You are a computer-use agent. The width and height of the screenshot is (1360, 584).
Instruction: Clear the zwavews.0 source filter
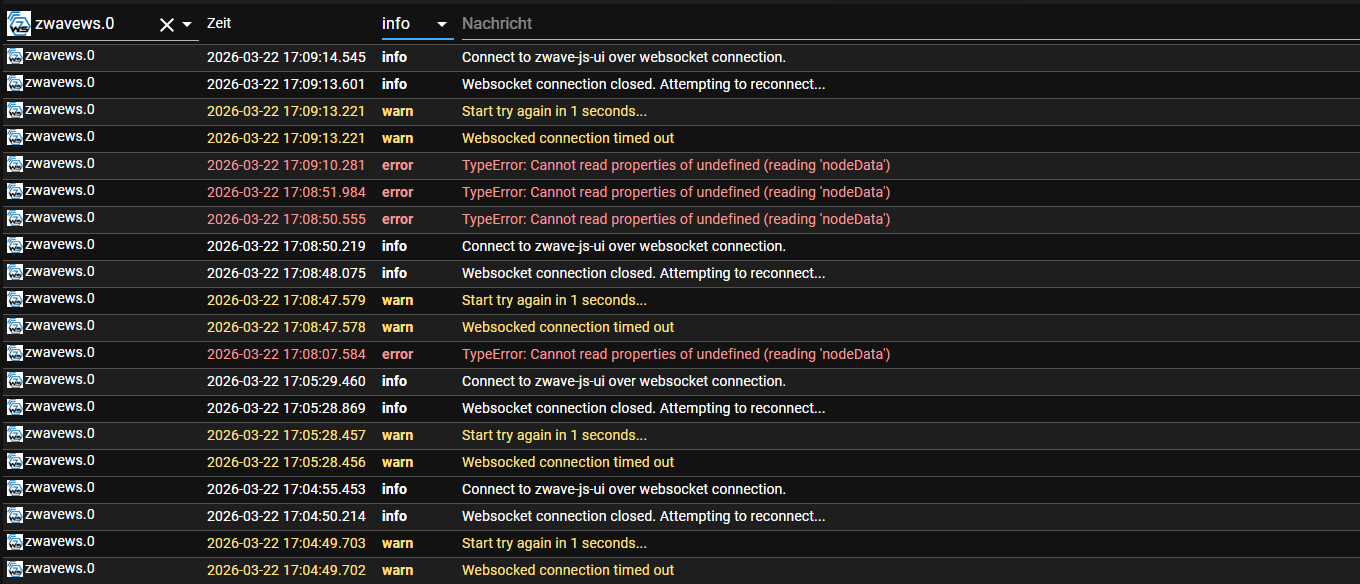[x=167, y=25]
